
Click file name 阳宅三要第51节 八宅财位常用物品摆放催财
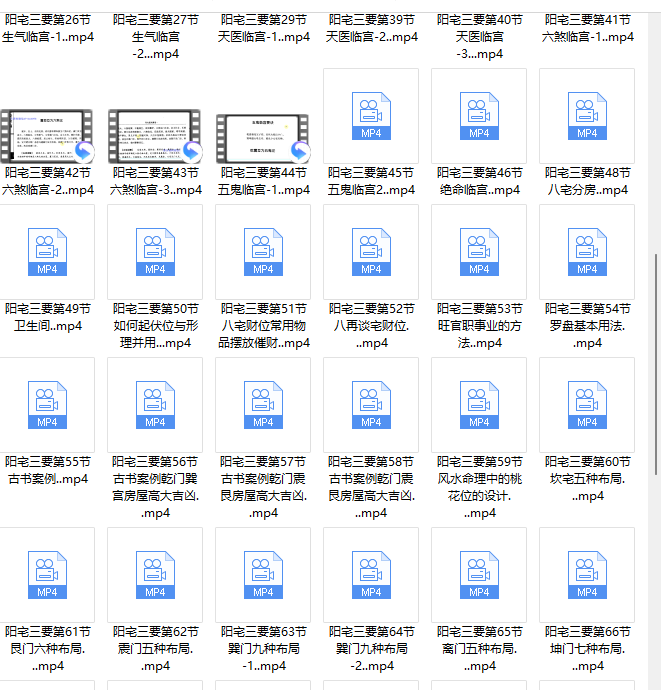click(x=263, y=326)
